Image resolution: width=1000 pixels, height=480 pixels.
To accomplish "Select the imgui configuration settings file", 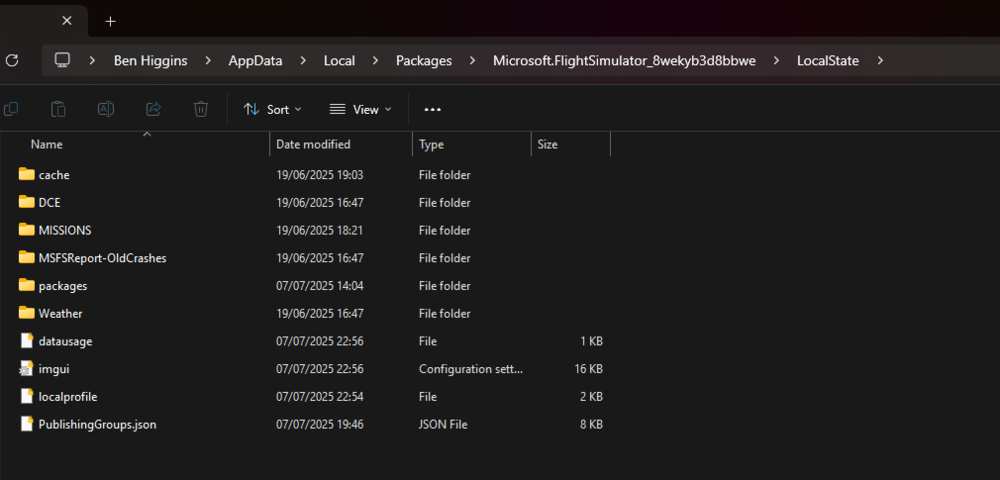I will (53, 369).
